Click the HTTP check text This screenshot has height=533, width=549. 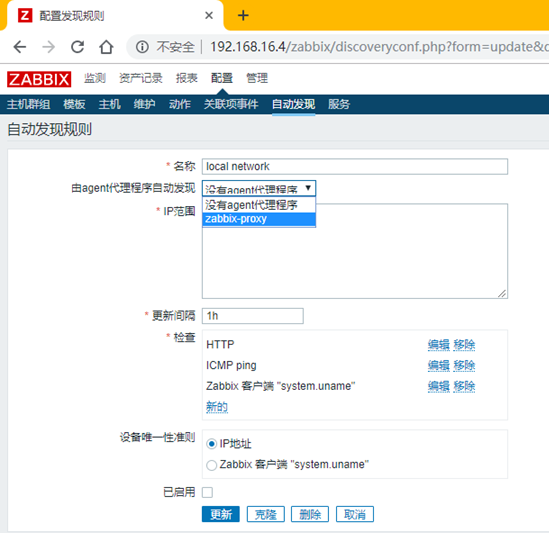tap(220, 345)
